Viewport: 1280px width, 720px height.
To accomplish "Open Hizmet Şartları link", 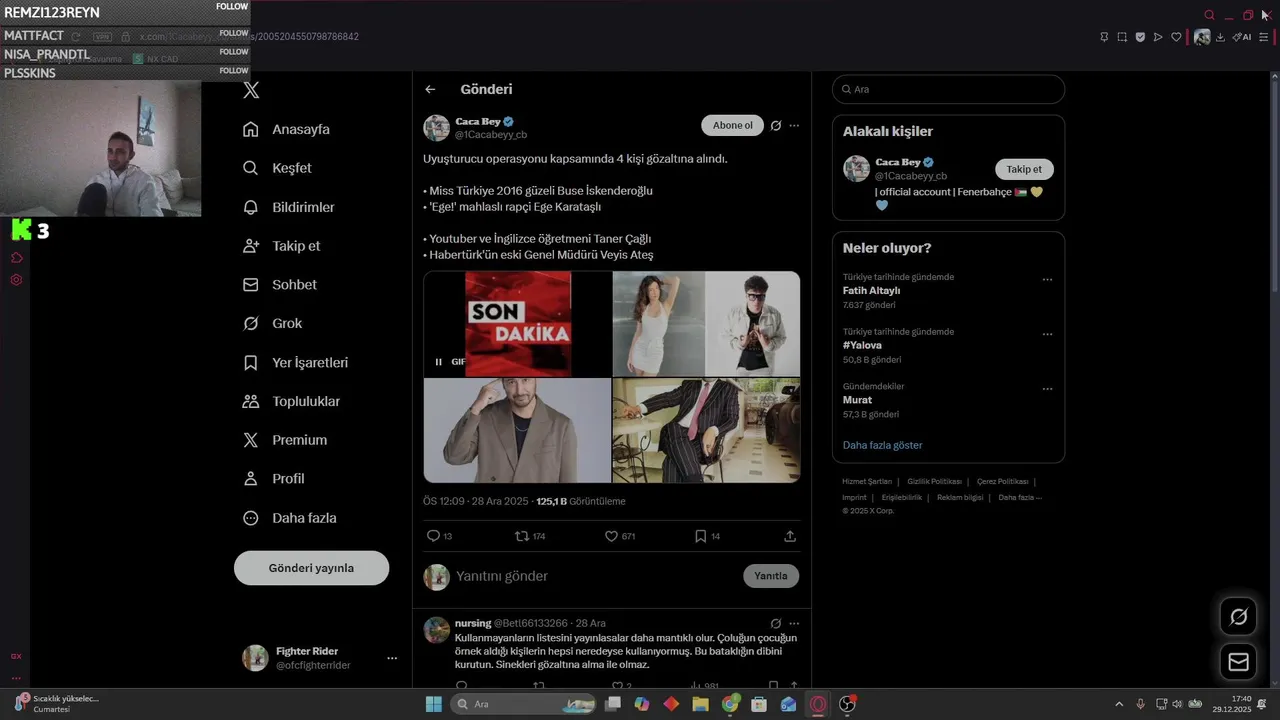I will [x=867, y=482].
